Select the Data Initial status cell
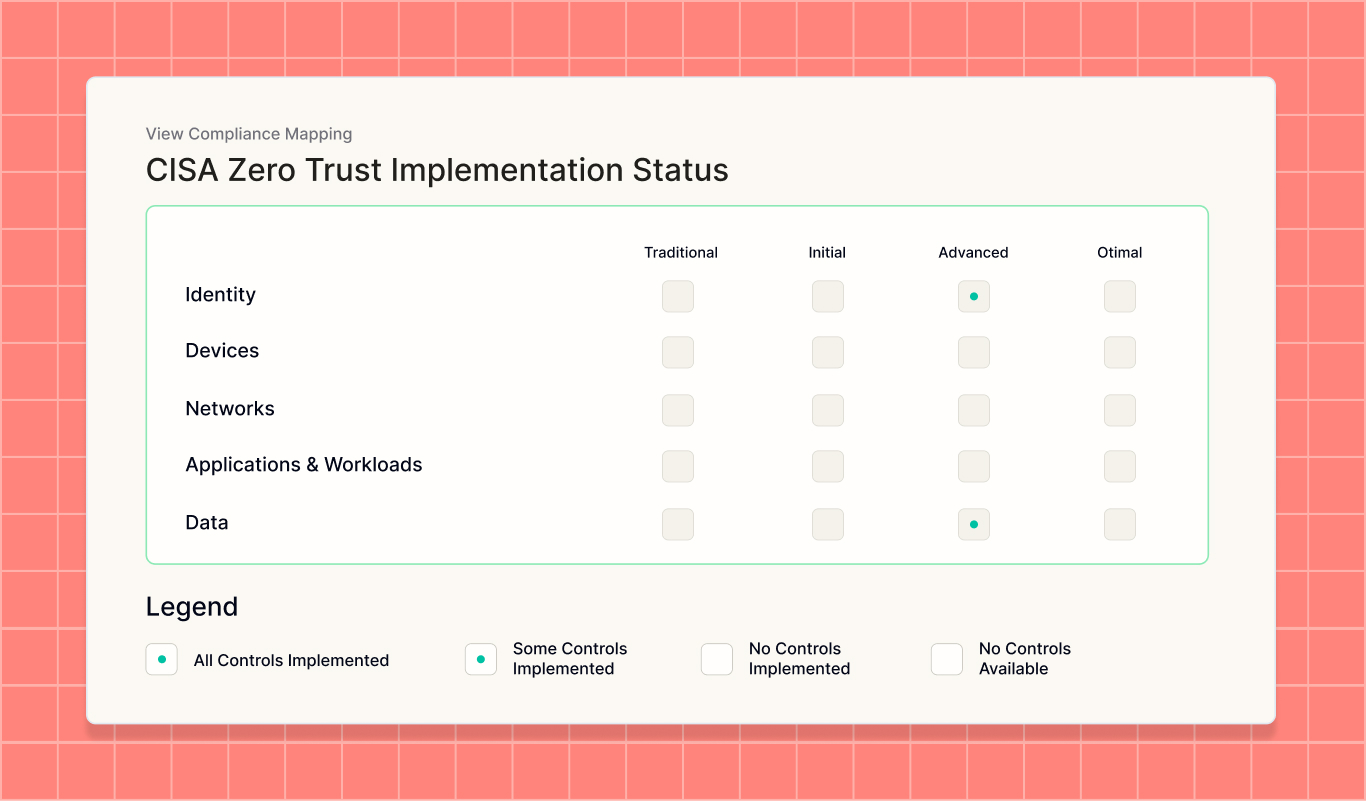This screenshot has height=801, width=1366. coord(828,524)
